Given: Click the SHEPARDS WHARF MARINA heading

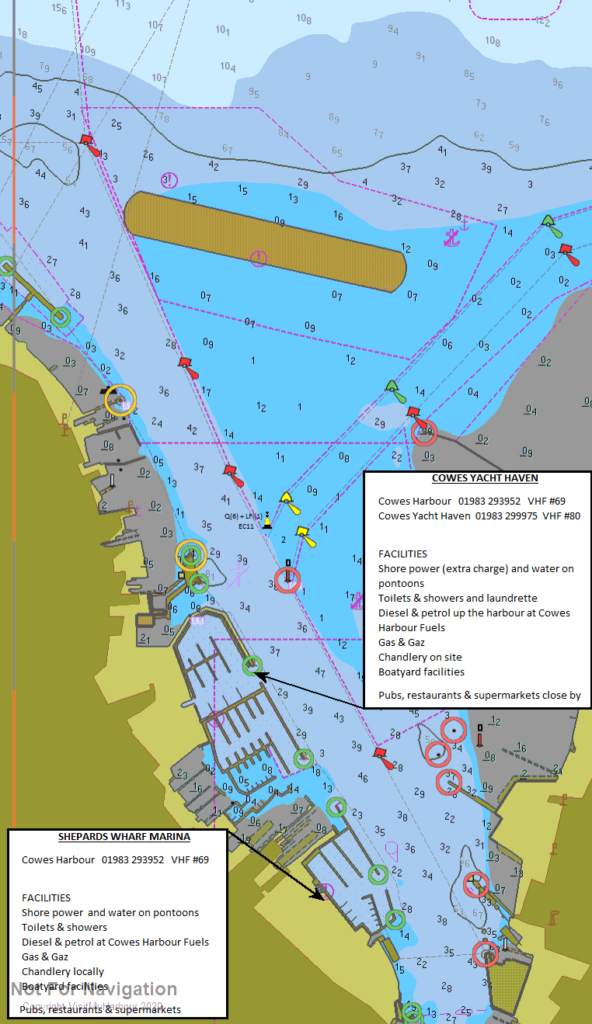Looking at the screenshot, I should point(124,837).
